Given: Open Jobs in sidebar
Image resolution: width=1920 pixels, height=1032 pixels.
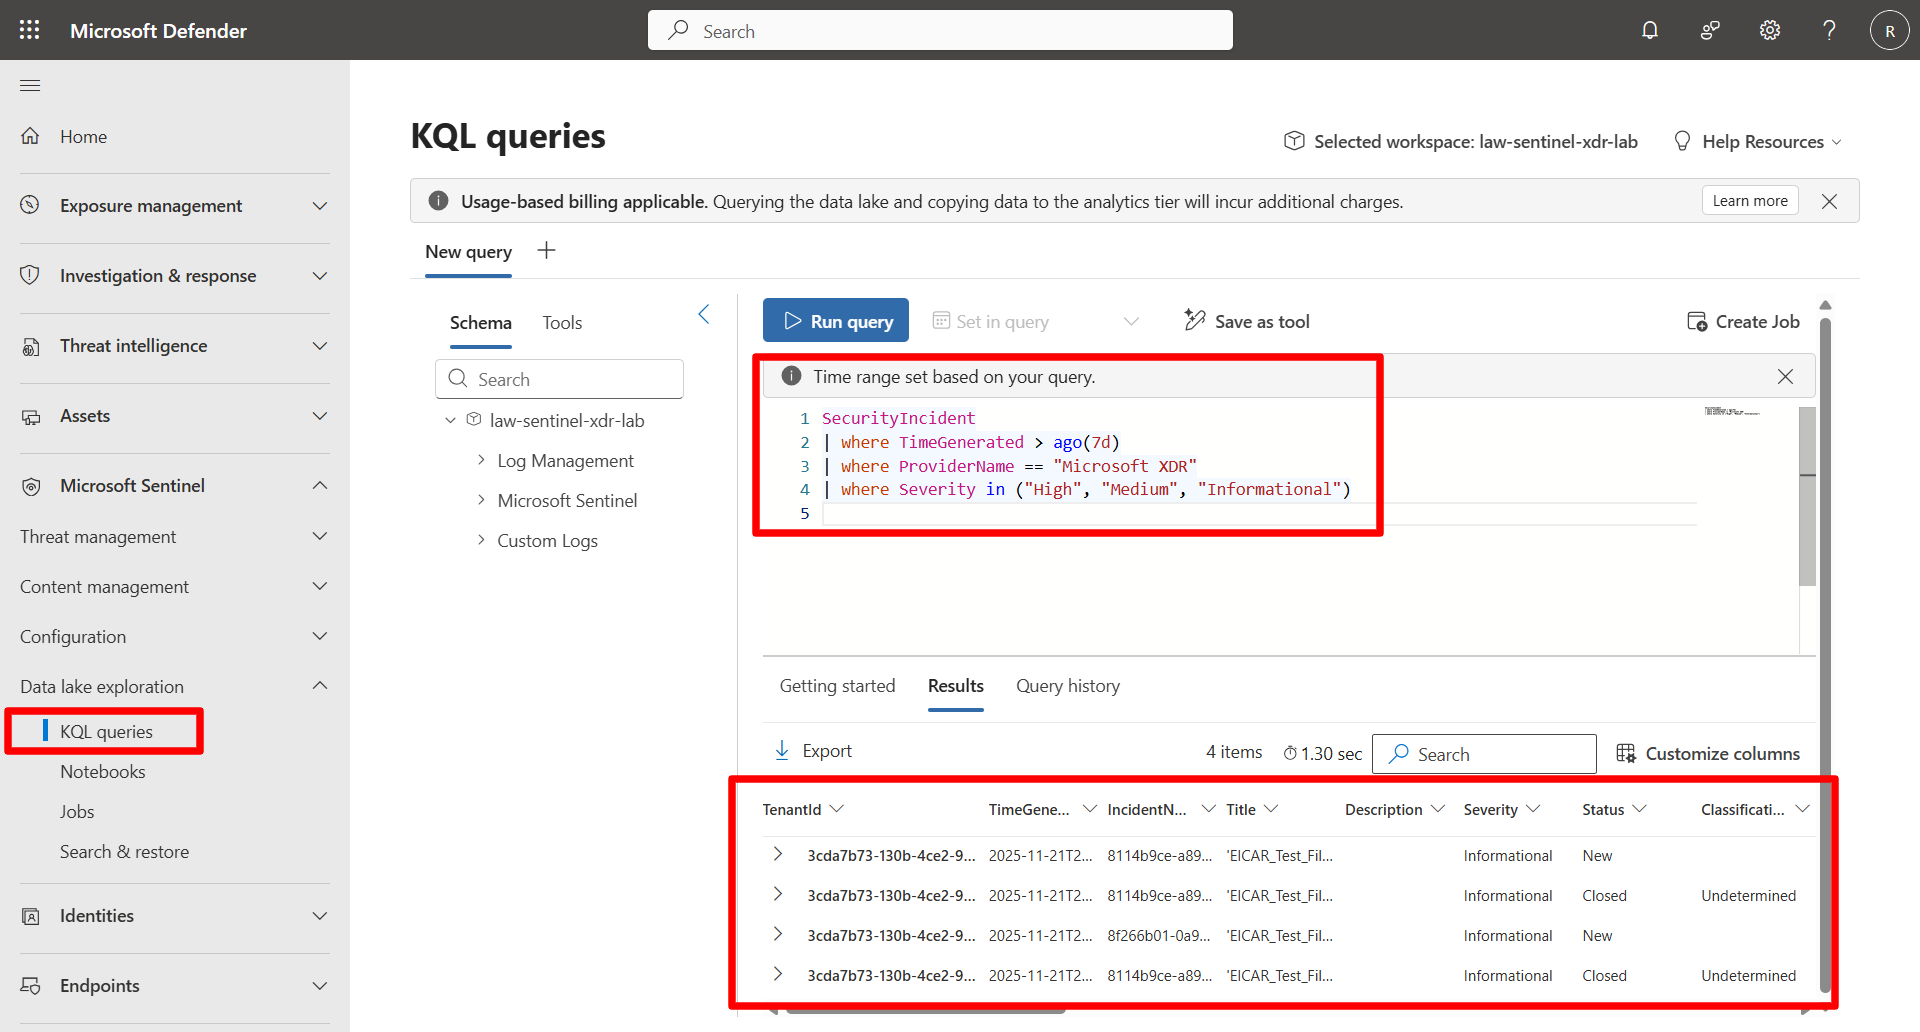Looking at the screenshot, I should click(77, 812).
